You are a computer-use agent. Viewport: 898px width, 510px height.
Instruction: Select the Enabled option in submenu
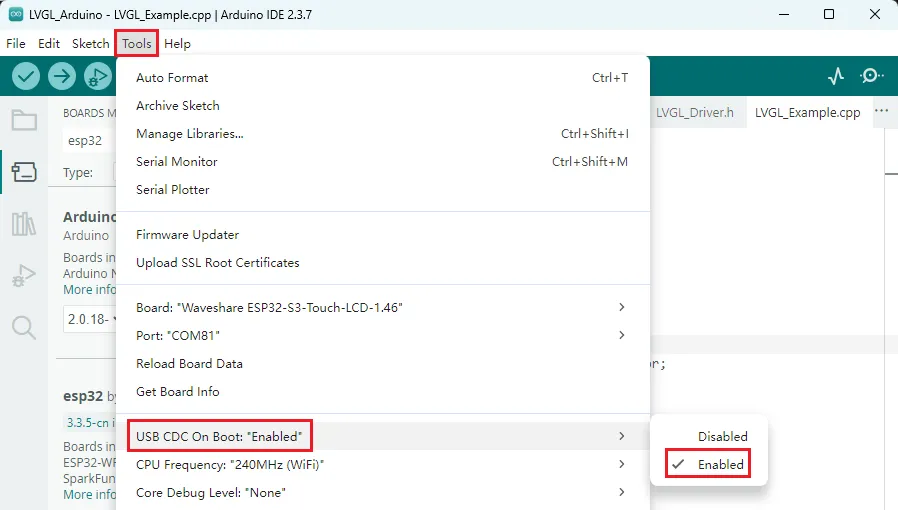pos(708,464)
